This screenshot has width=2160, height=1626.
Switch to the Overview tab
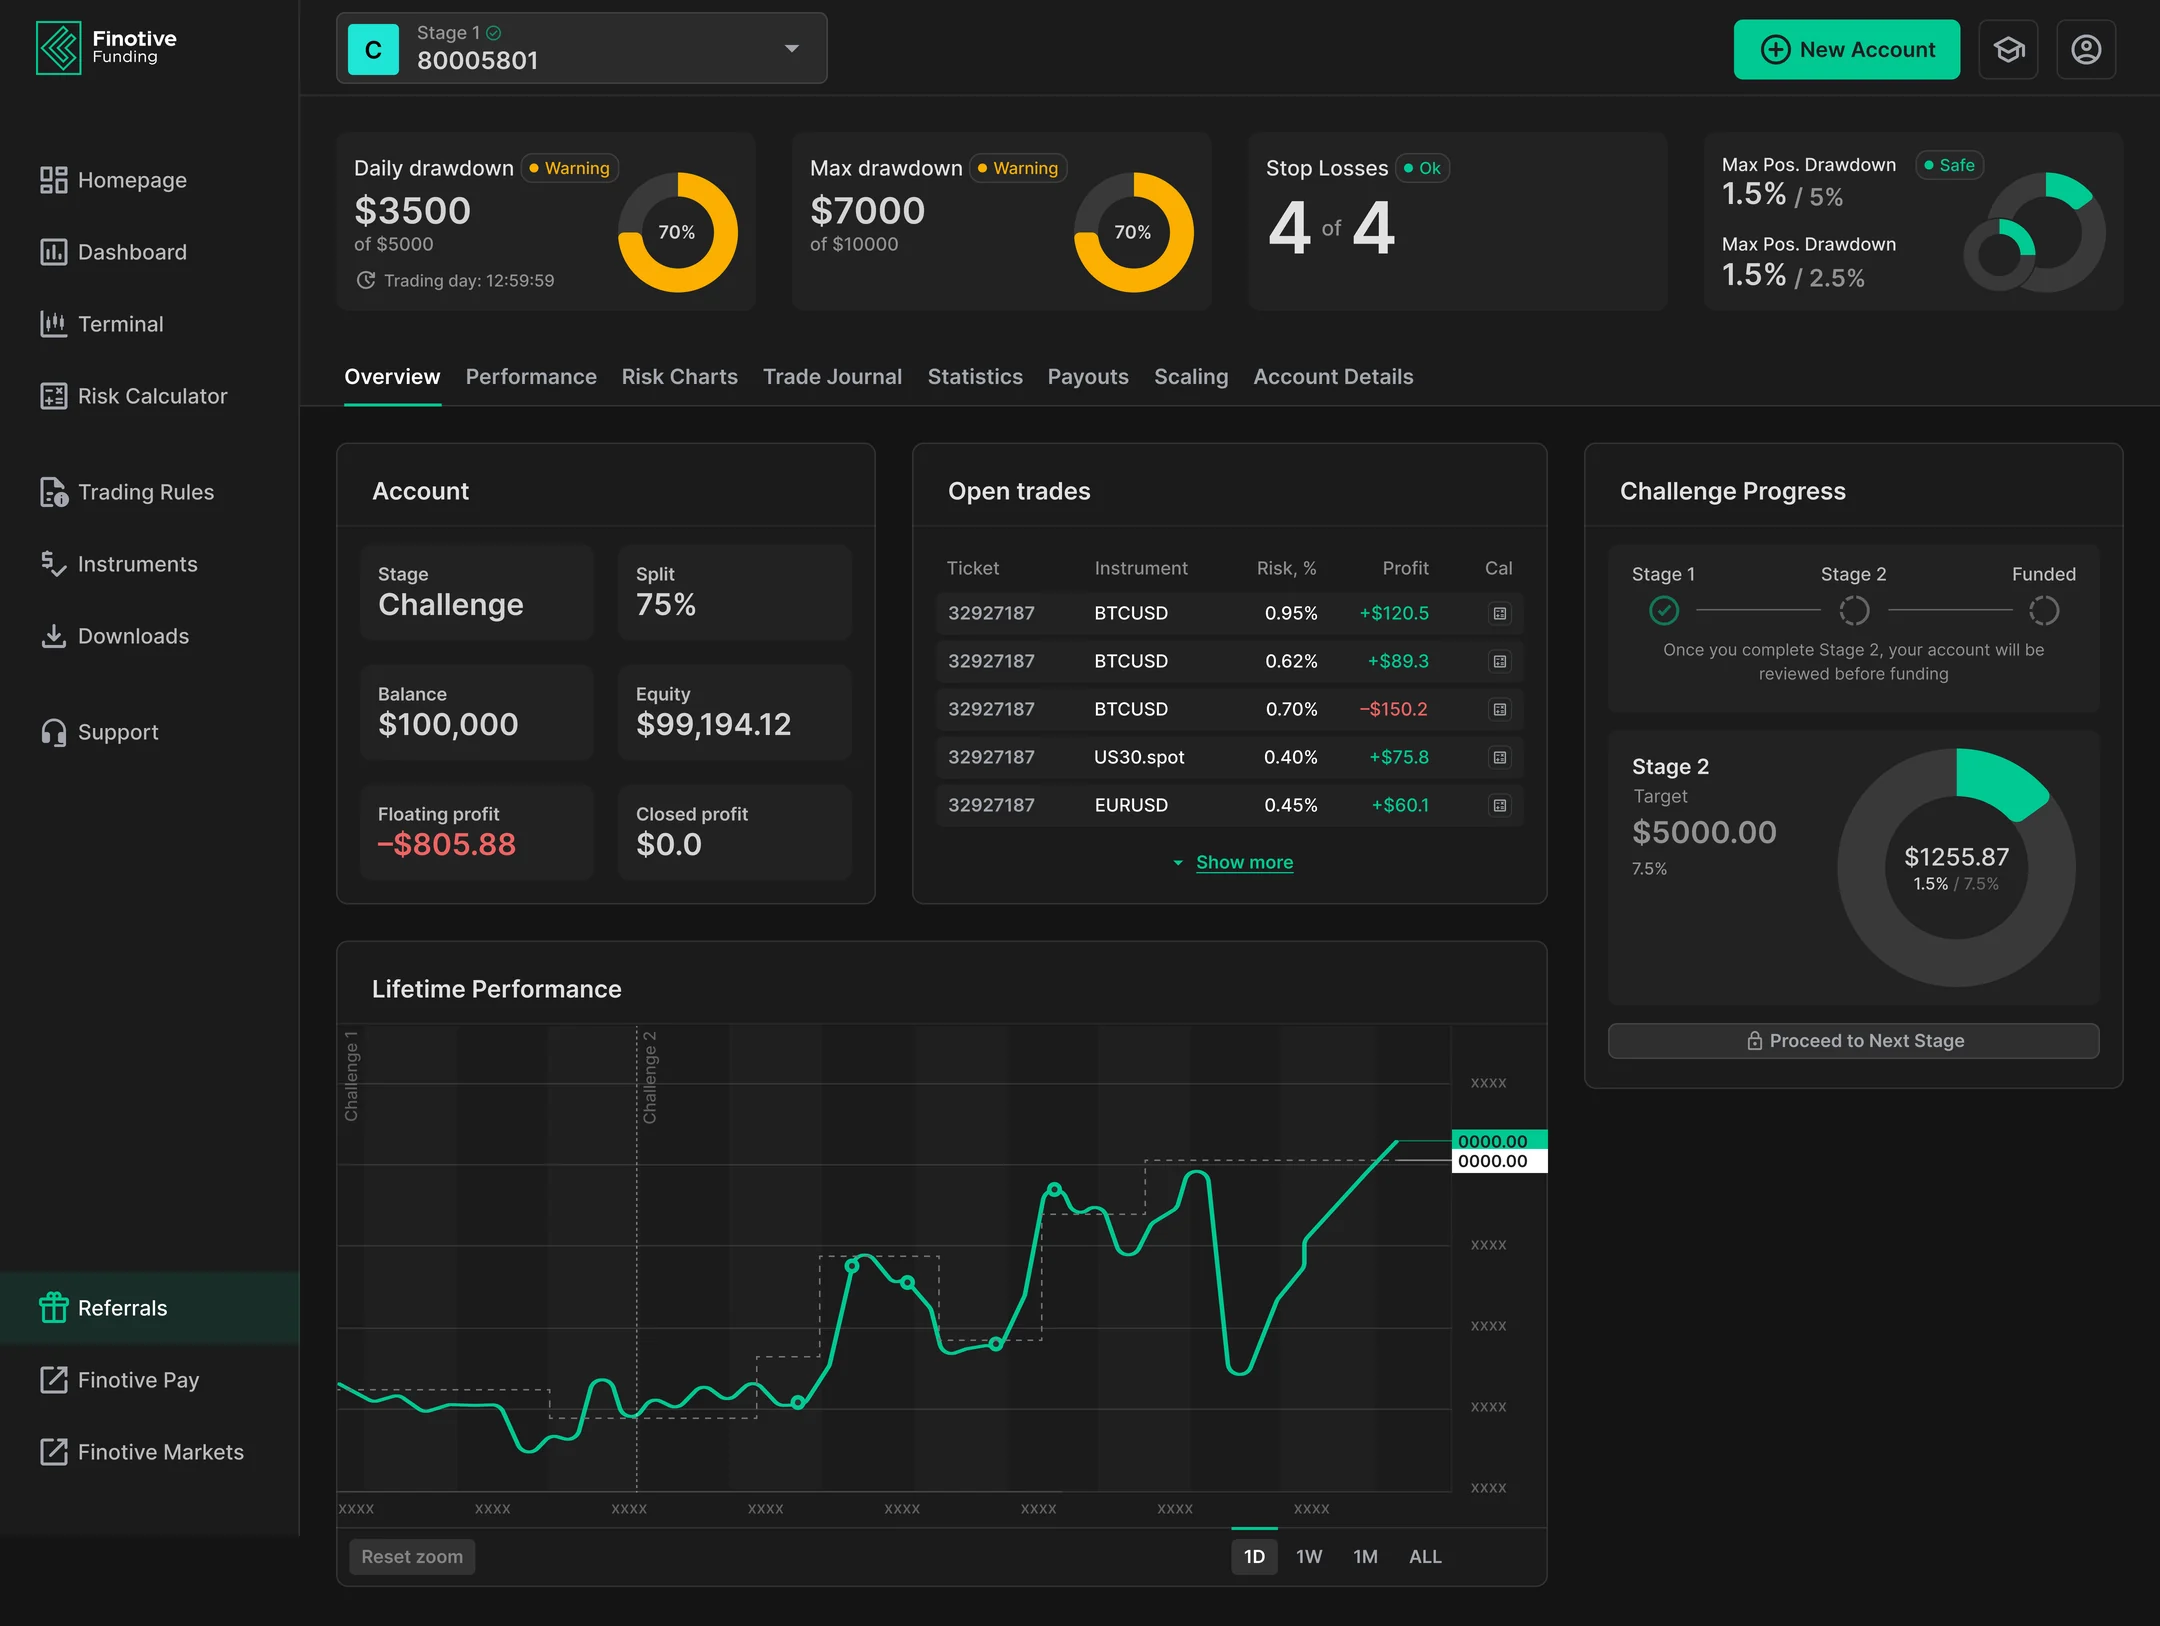pos(392,377)
